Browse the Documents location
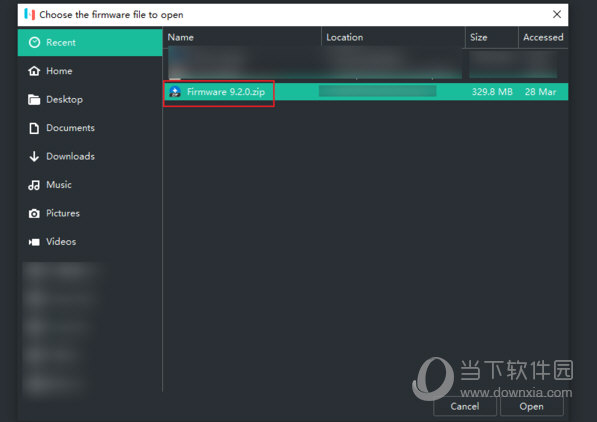 90,128
